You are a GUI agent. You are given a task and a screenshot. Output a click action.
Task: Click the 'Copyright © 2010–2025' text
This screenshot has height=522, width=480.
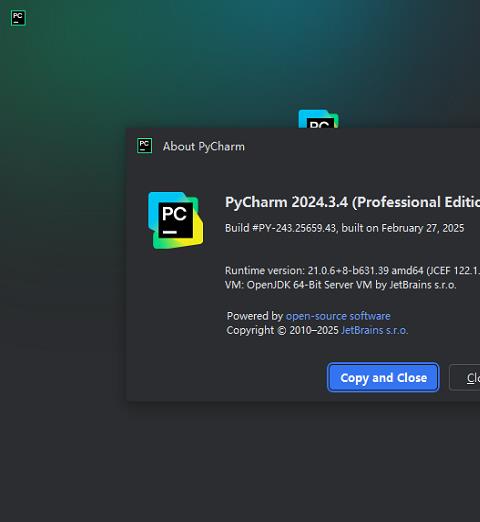tap(282, 330)
